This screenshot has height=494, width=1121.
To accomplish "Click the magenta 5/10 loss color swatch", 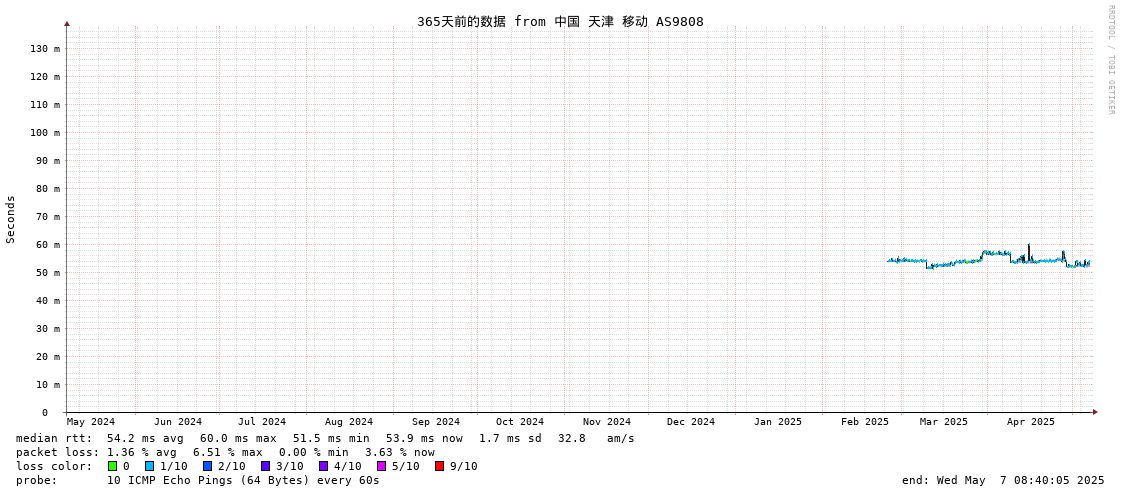I will tap(381, 466).
